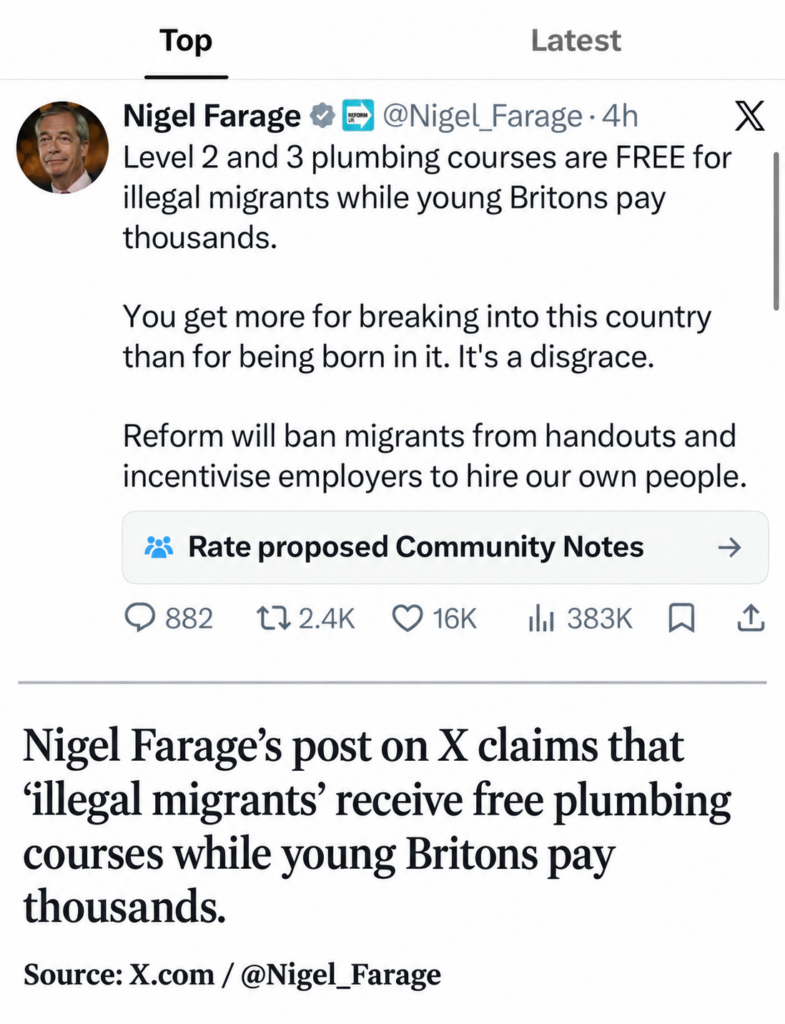Open Nigel Farage's profile picture

tap(62, 147)
